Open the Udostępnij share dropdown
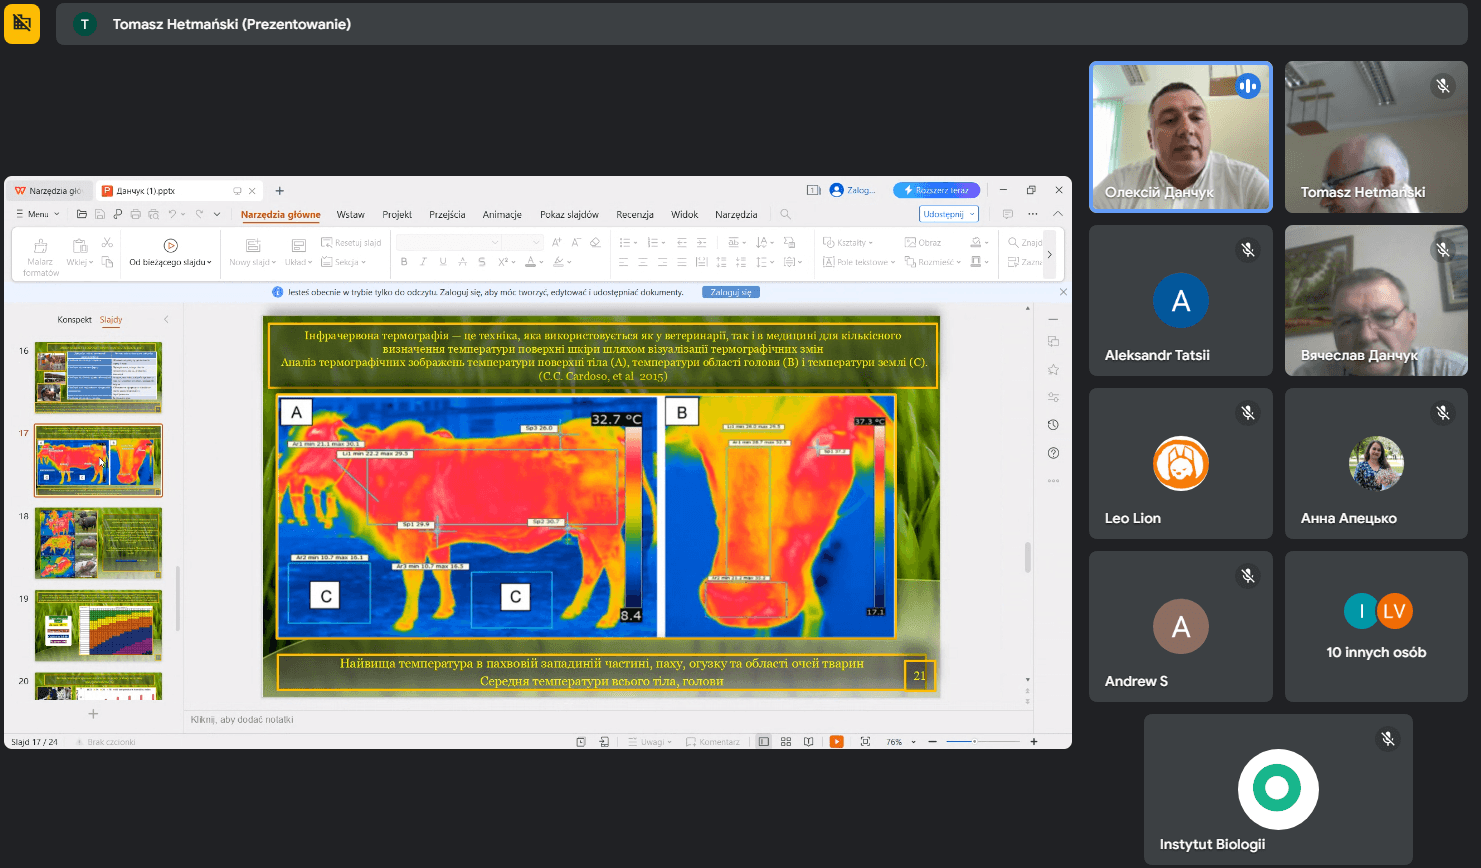This screenshot has width=1481, height=868. coord(948,214)
